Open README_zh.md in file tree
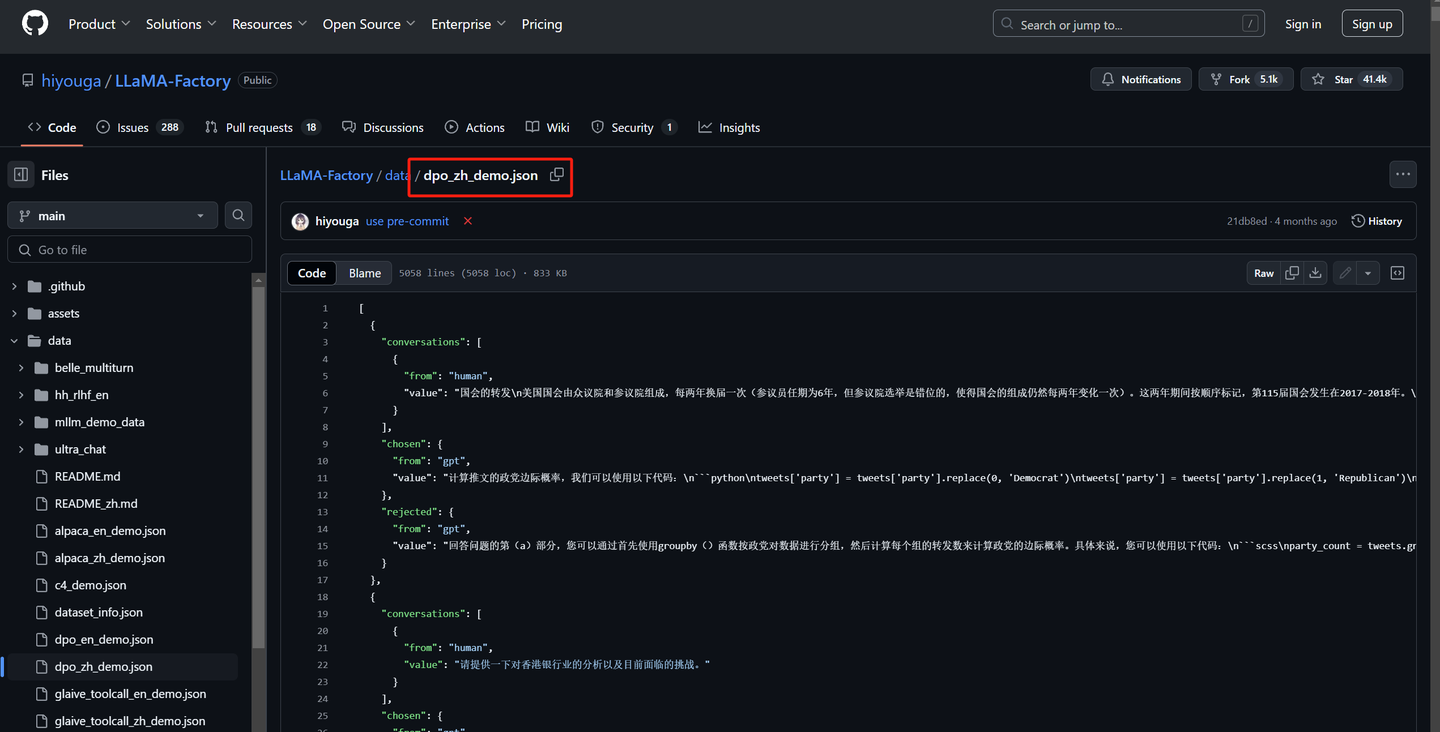 tap(96, 503)
